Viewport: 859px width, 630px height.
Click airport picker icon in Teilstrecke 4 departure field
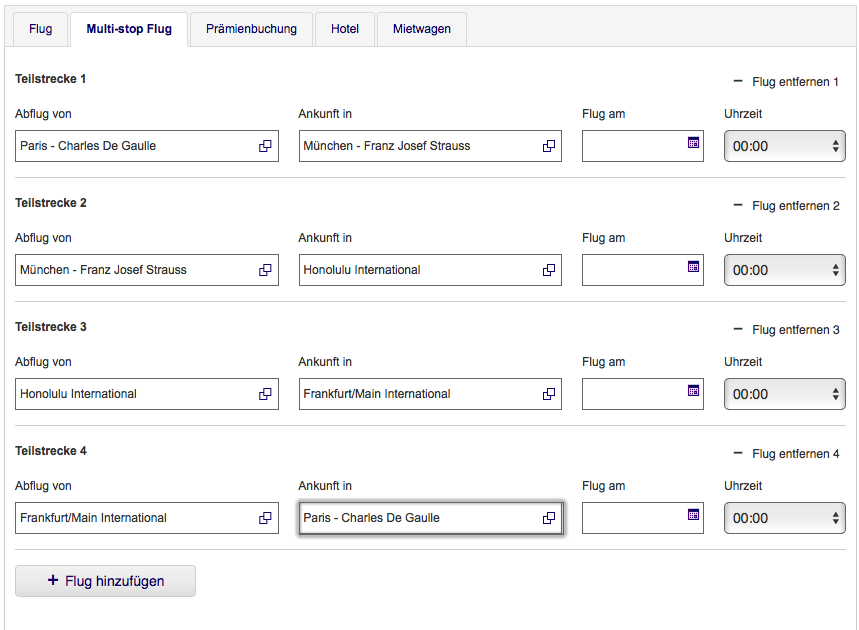click(265, 518)
